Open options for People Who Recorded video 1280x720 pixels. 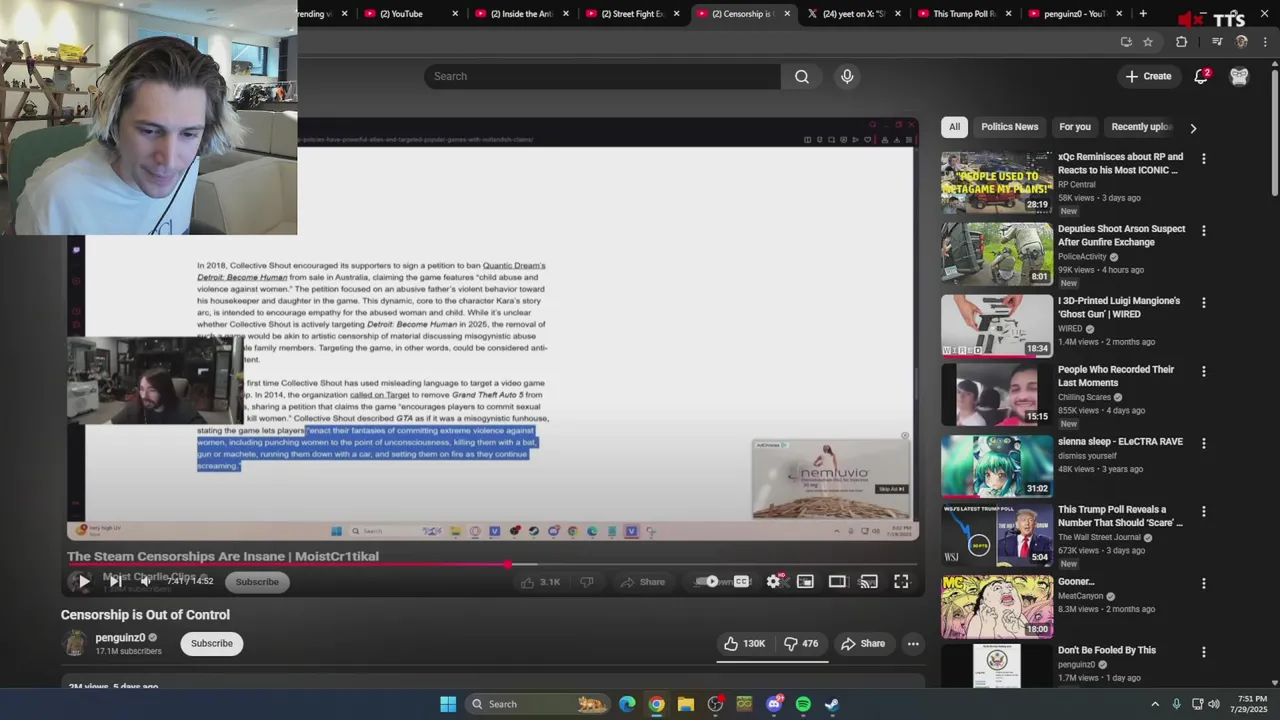click(1203, 371)
